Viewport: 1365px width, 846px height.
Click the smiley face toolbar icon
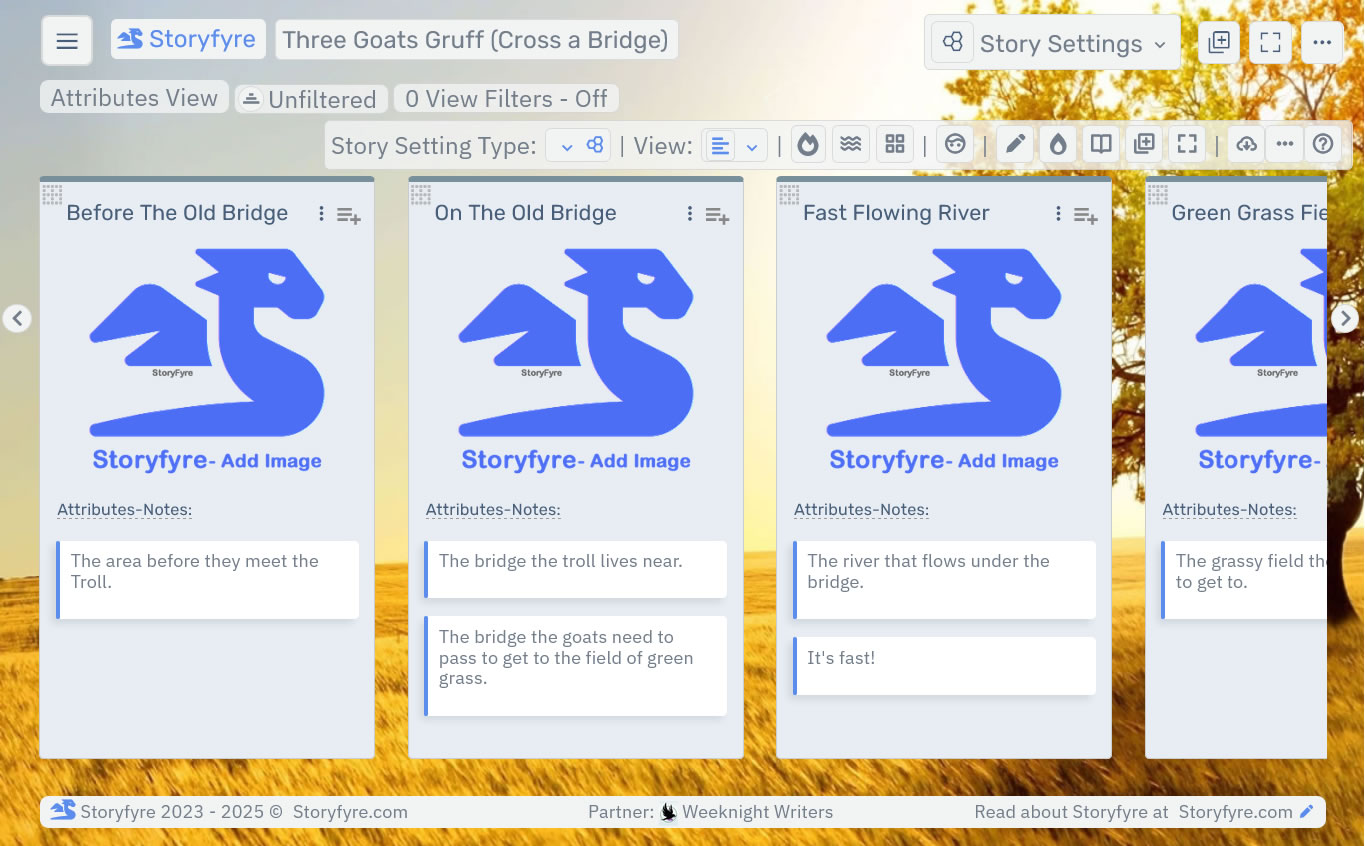(955, 143)
